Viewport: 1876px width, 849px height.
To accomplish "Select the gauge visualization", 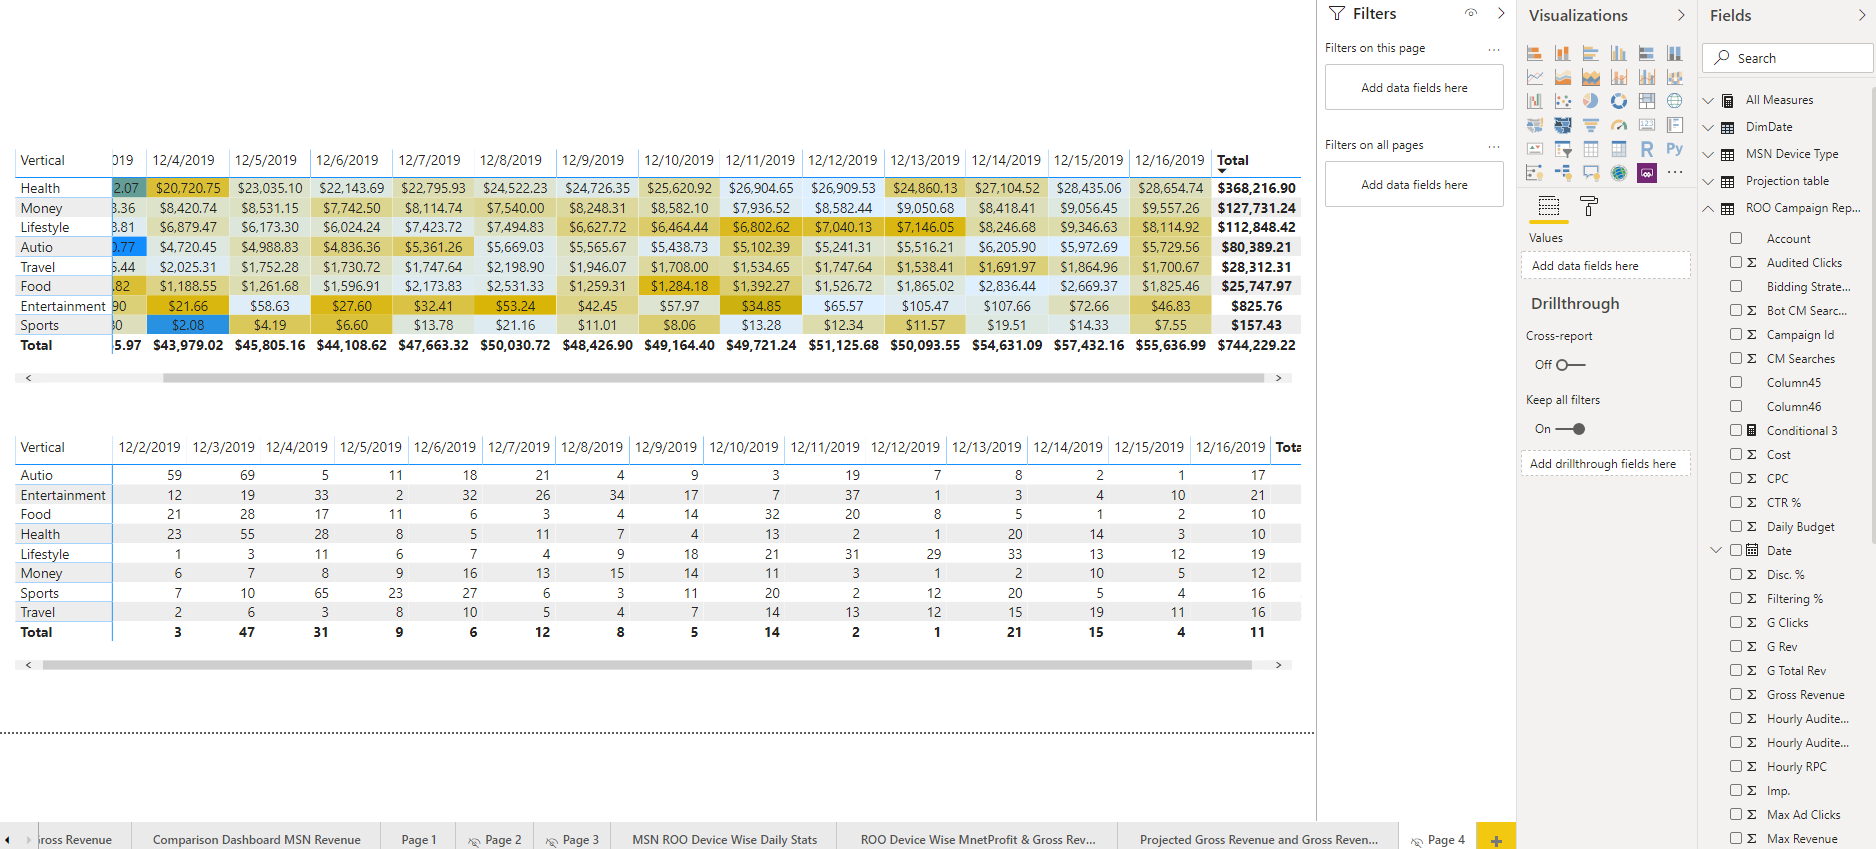I will (x=1619, y=125).
